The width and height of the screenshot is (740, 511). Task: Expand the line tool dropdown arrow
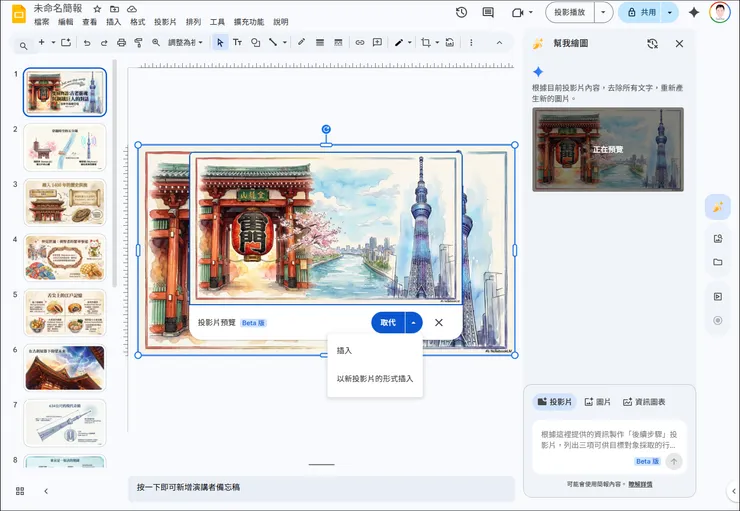click(285, 42)
